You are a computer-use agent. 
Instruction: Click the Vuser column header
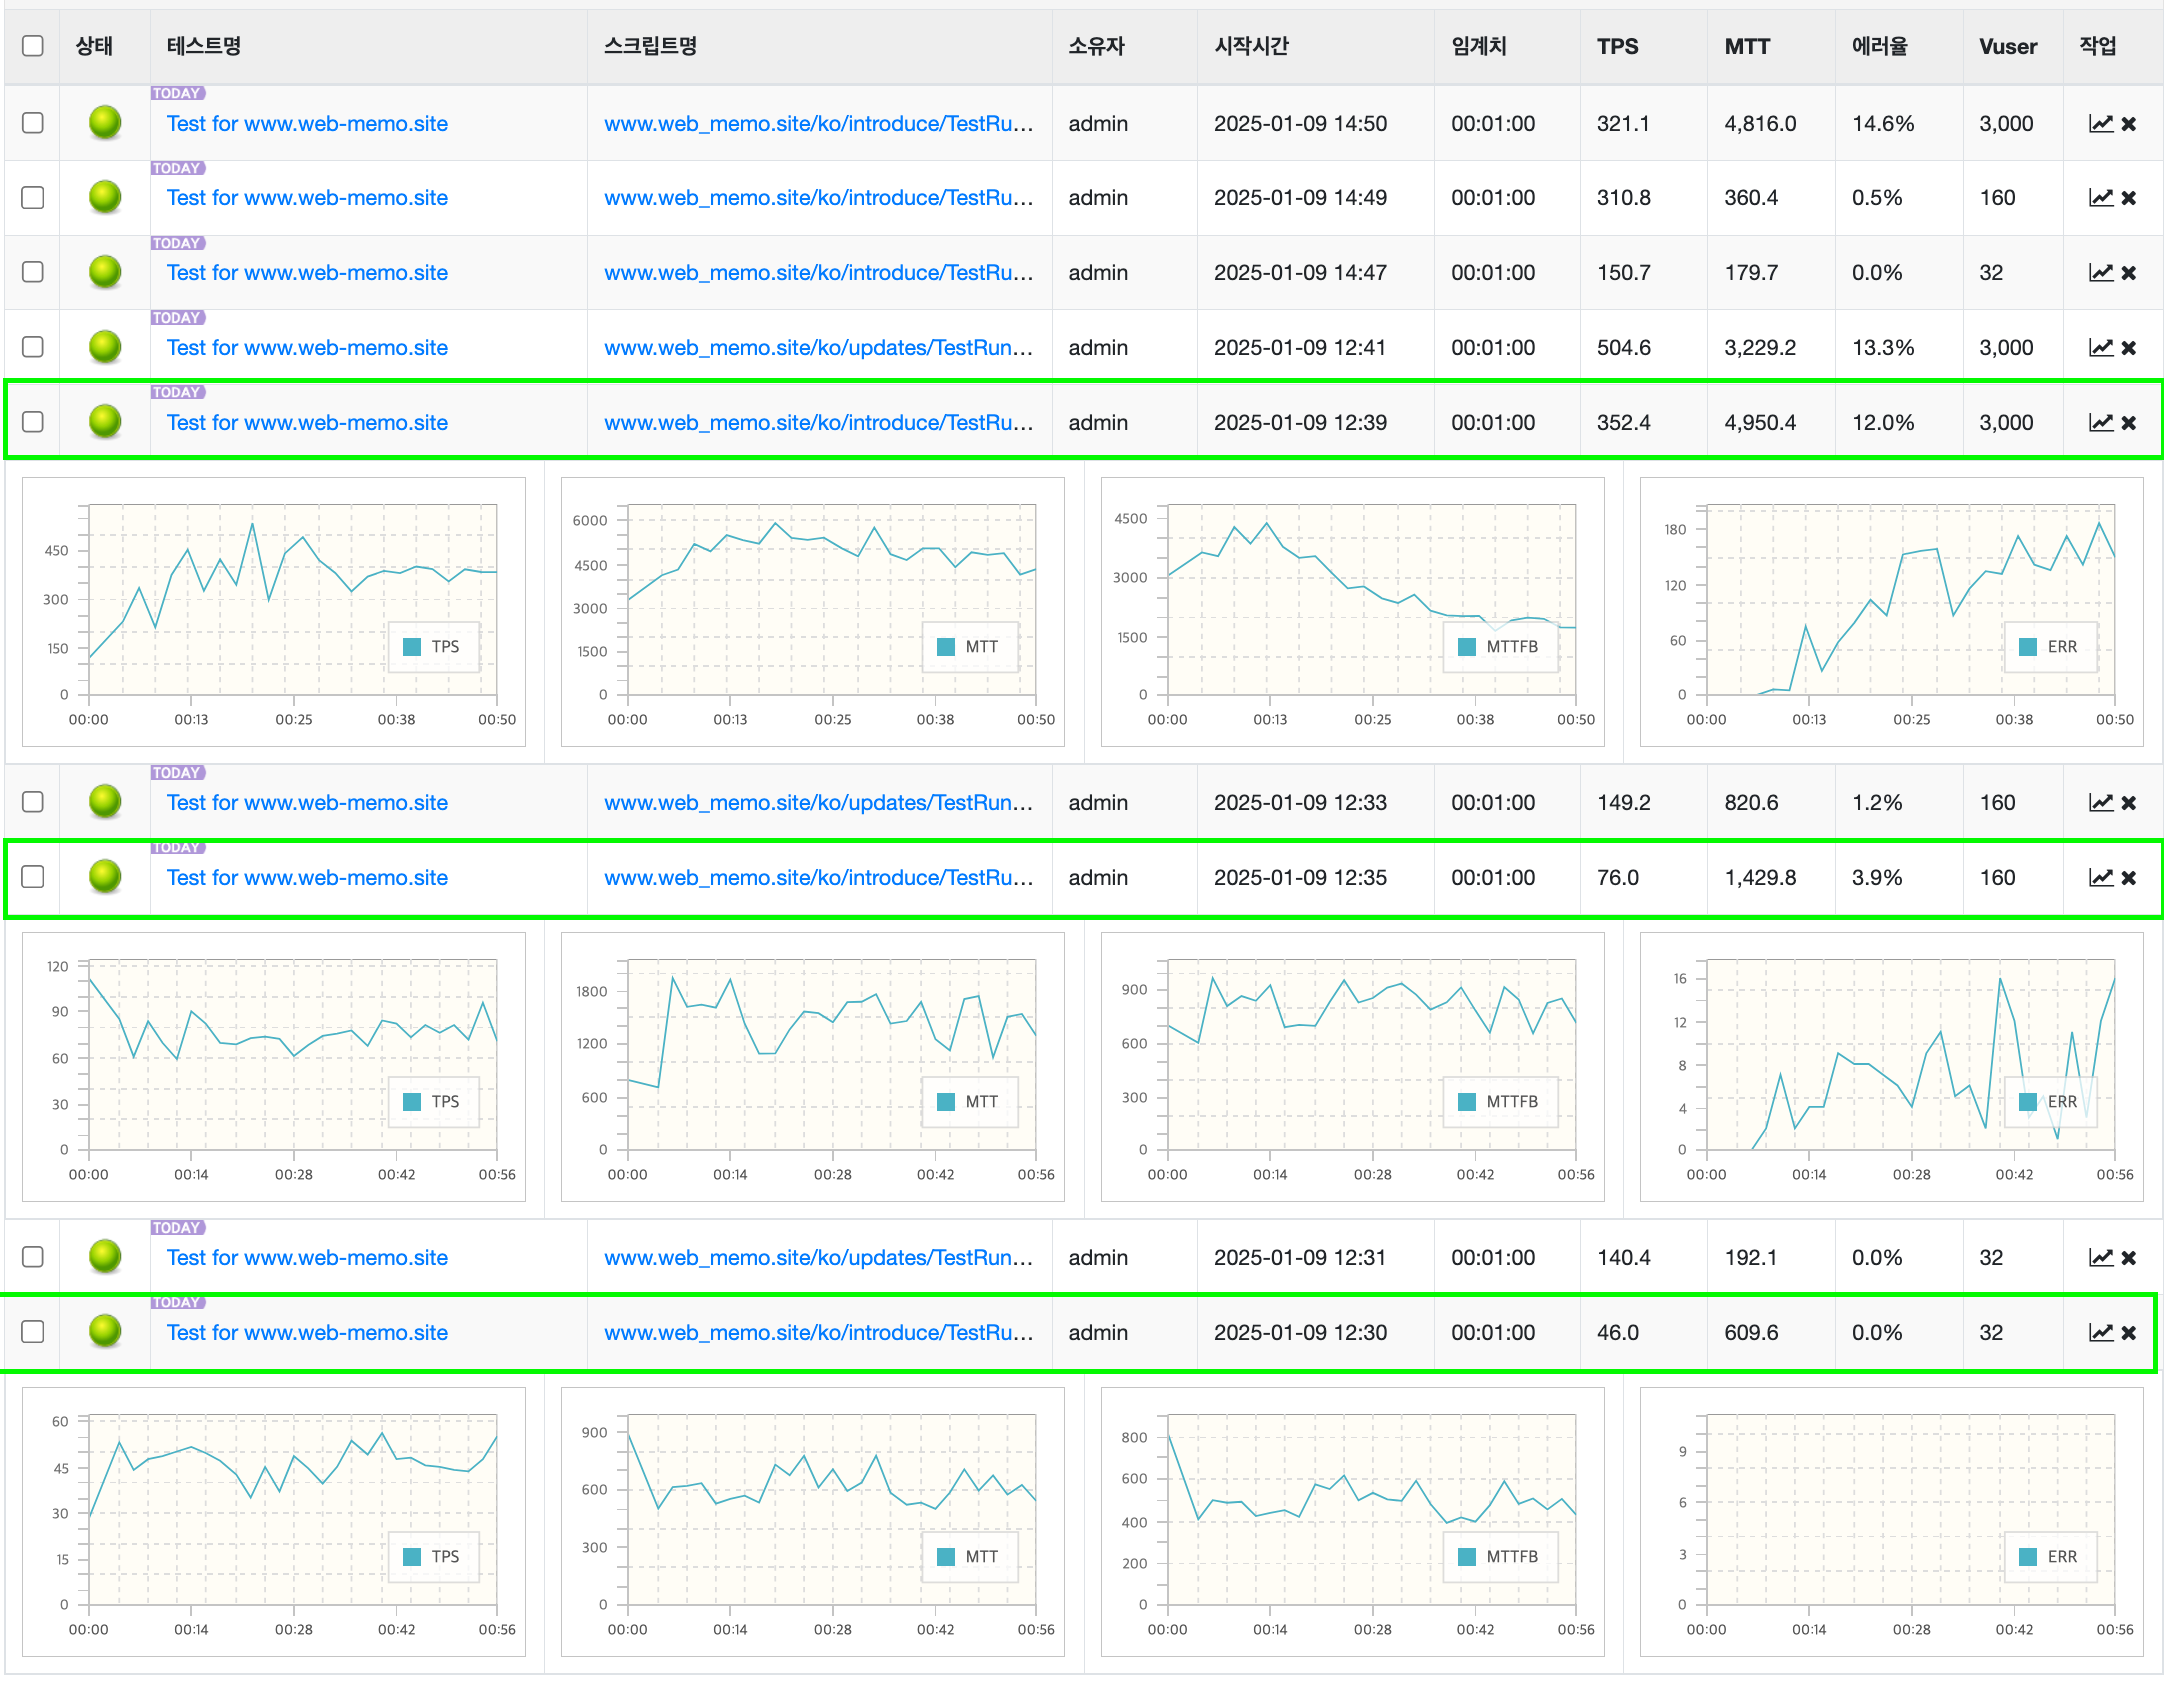(x=2008, y=46)
